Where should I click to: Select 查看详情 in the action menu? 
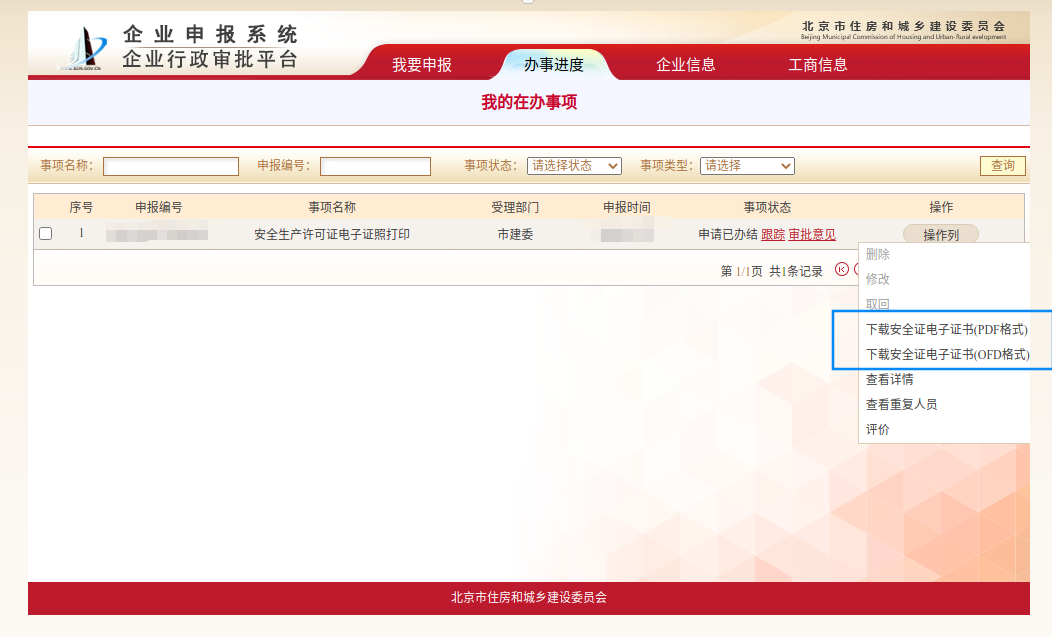tap(889, 380)
